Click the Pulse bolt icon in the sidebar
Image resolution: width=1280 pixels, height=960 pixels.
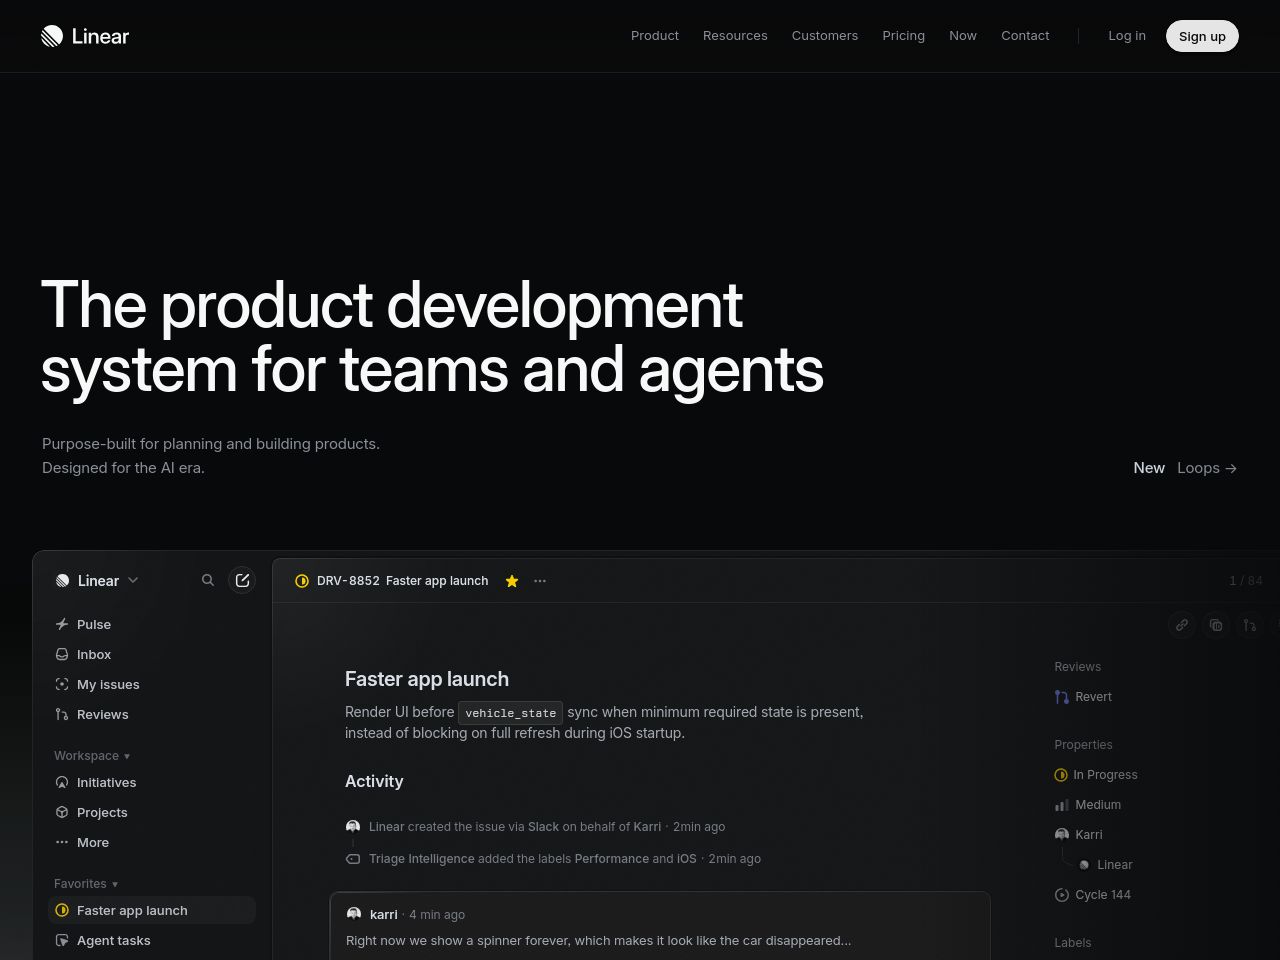point(62,624)
